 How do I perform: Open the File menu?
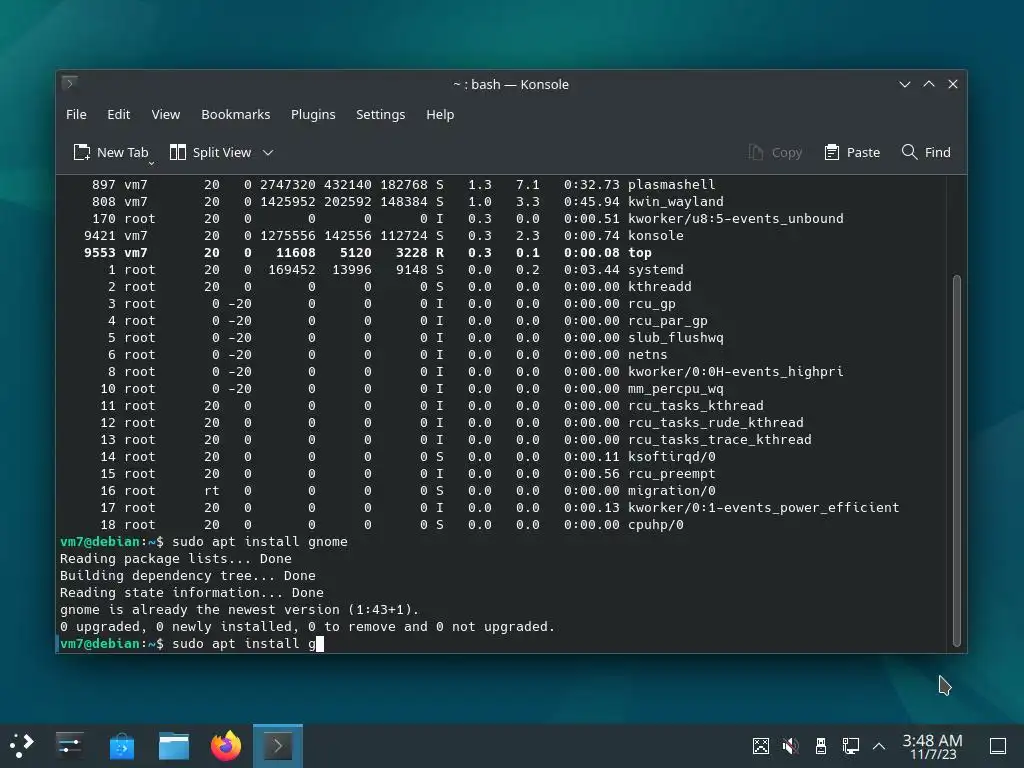pos(76,114)
